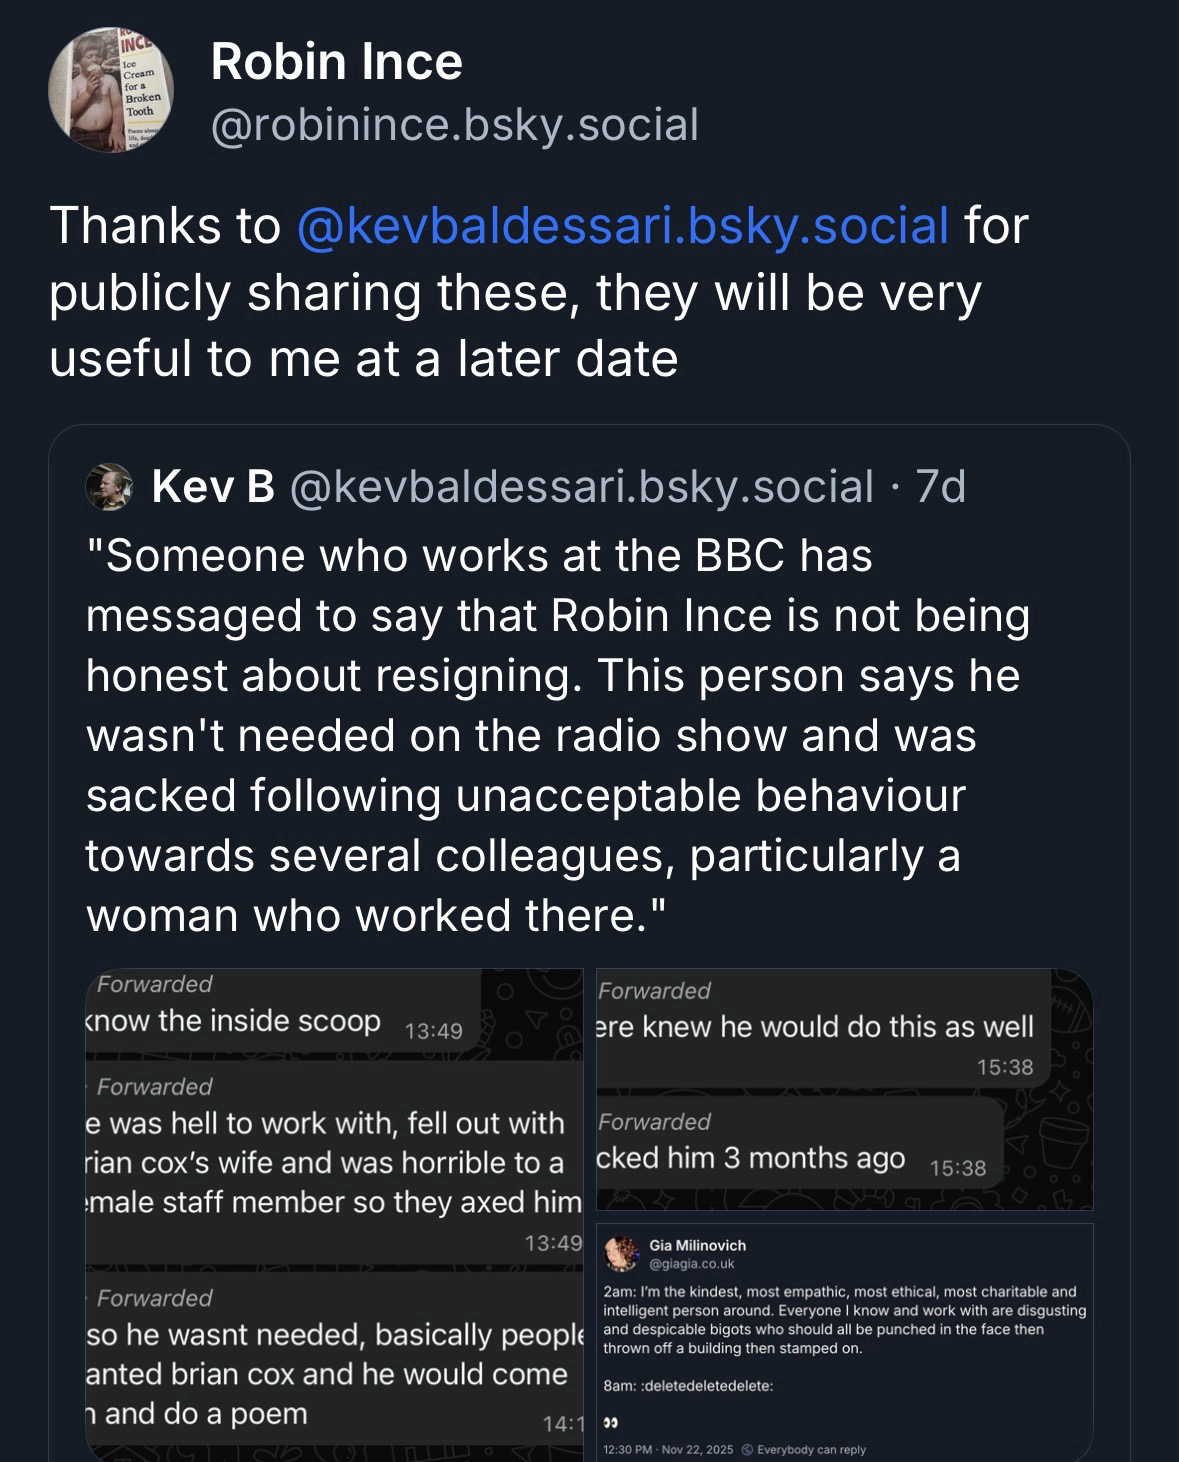Click Robin Ince's profile avatar
The image size is (1179, 1462).
(x=112, y=90)
